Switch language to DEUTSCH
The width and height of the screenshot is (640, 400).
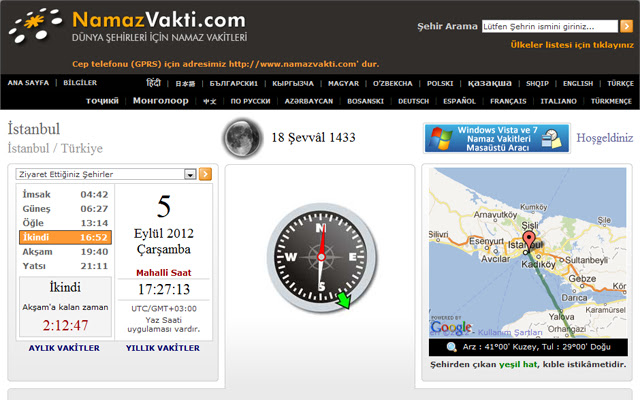[413, 101]
